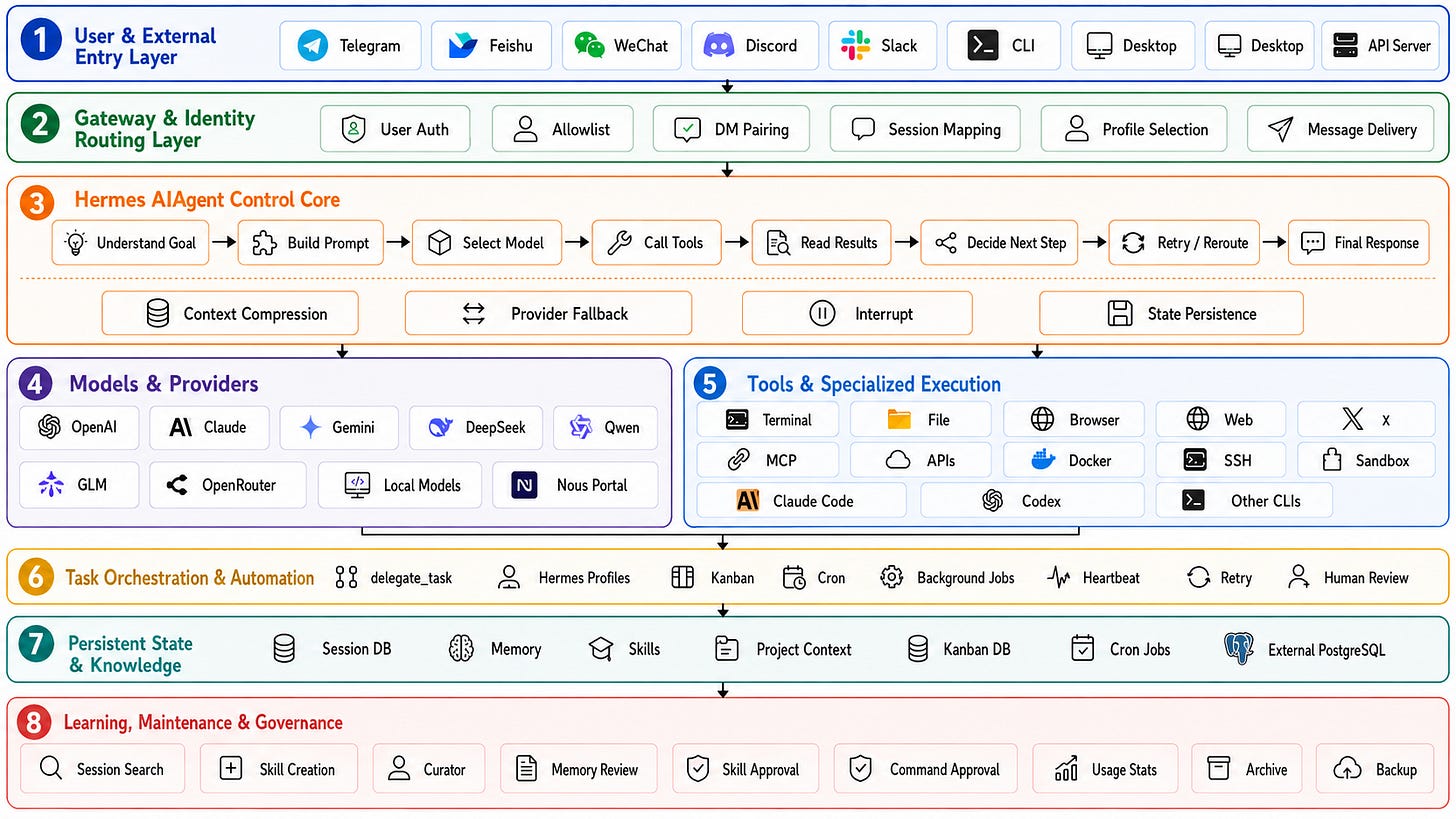Click the Sandbox padlock icon
This screenshot has width=1456, height=819.
(x=1332, y=460)
